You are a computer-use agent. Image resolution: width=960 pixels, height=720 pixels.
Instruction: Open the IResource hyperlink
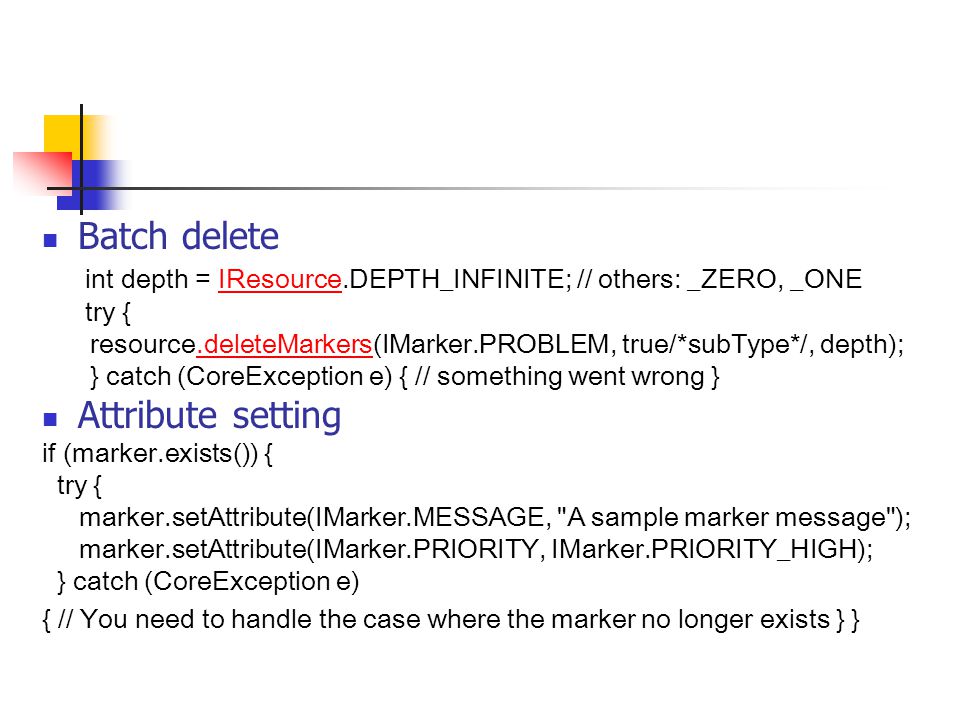[280, 280]
